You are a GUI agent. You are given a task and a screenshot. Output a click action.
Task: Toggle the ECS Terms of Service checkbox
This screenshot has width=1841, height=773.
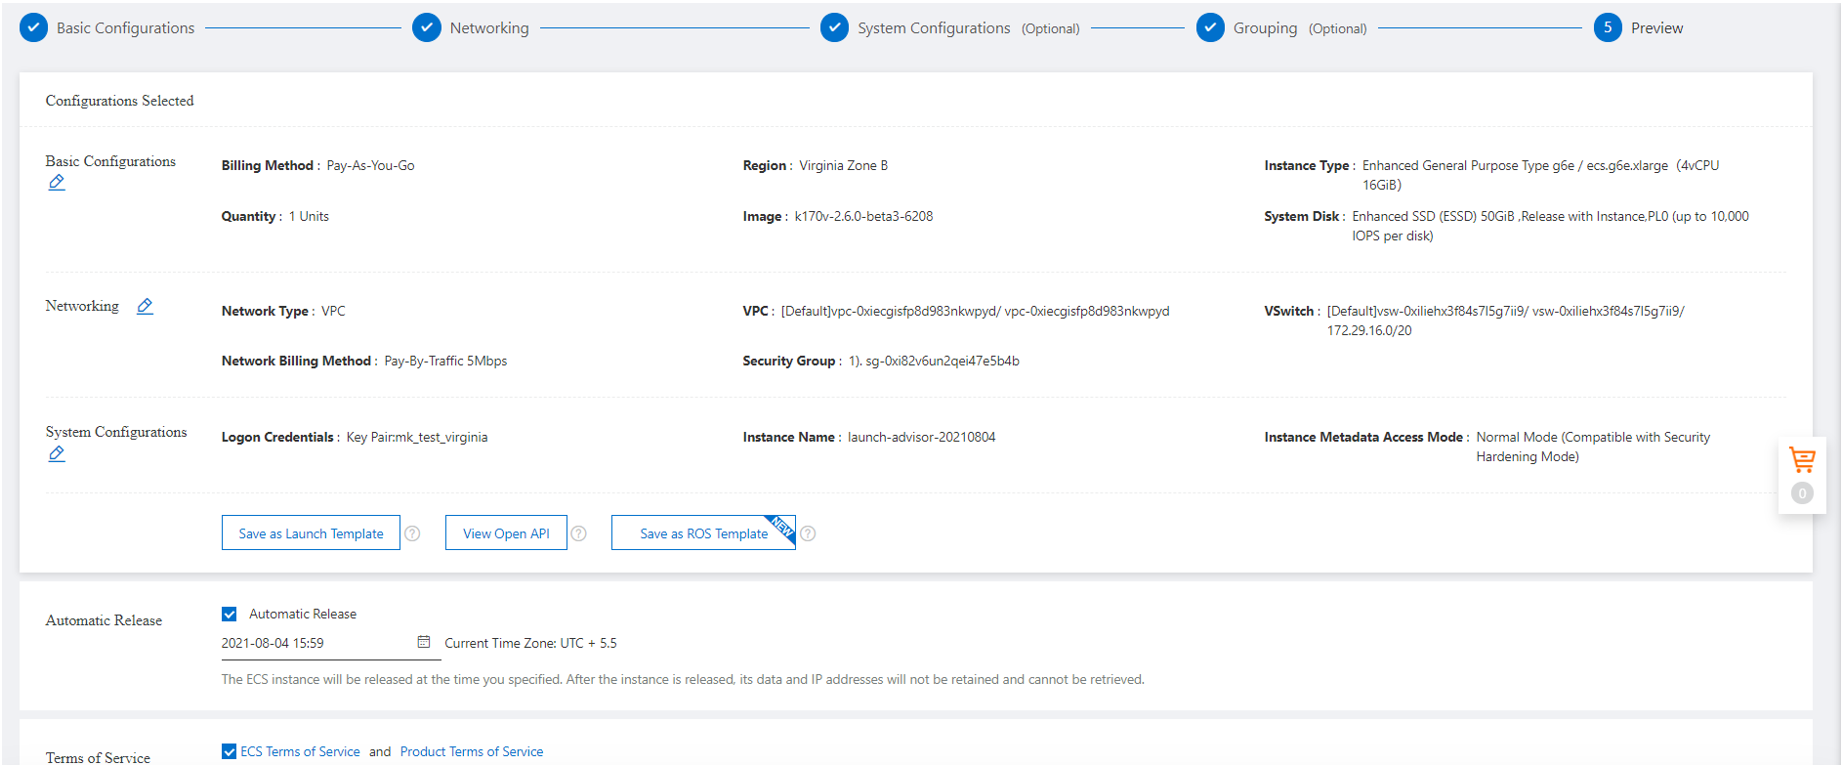230,751
